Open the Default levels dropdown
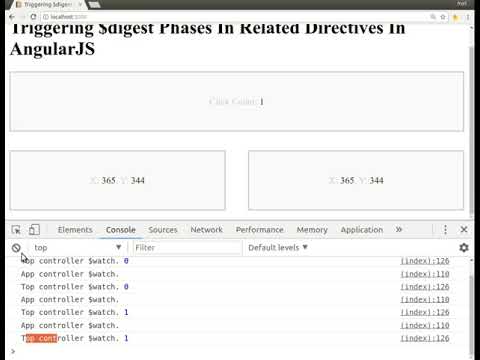 [278, 248]
